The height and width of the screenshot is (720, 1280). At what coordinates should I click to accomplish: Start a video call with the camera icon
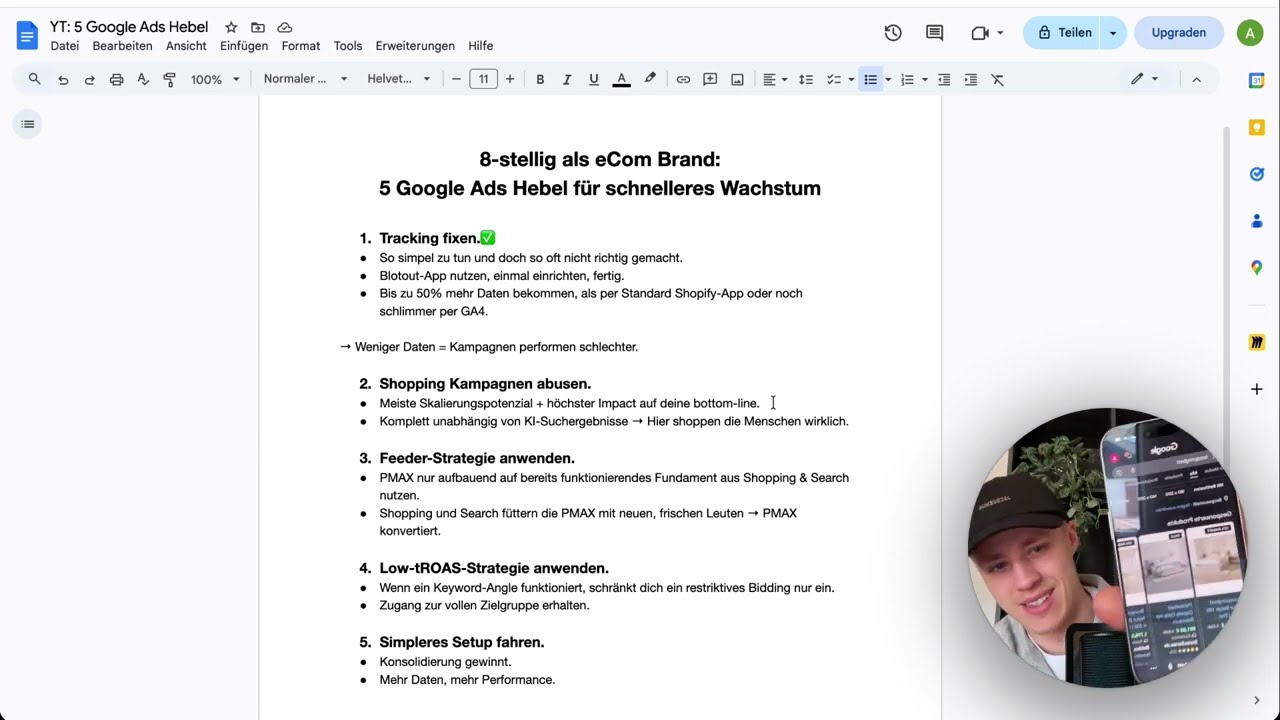(980, 33)
